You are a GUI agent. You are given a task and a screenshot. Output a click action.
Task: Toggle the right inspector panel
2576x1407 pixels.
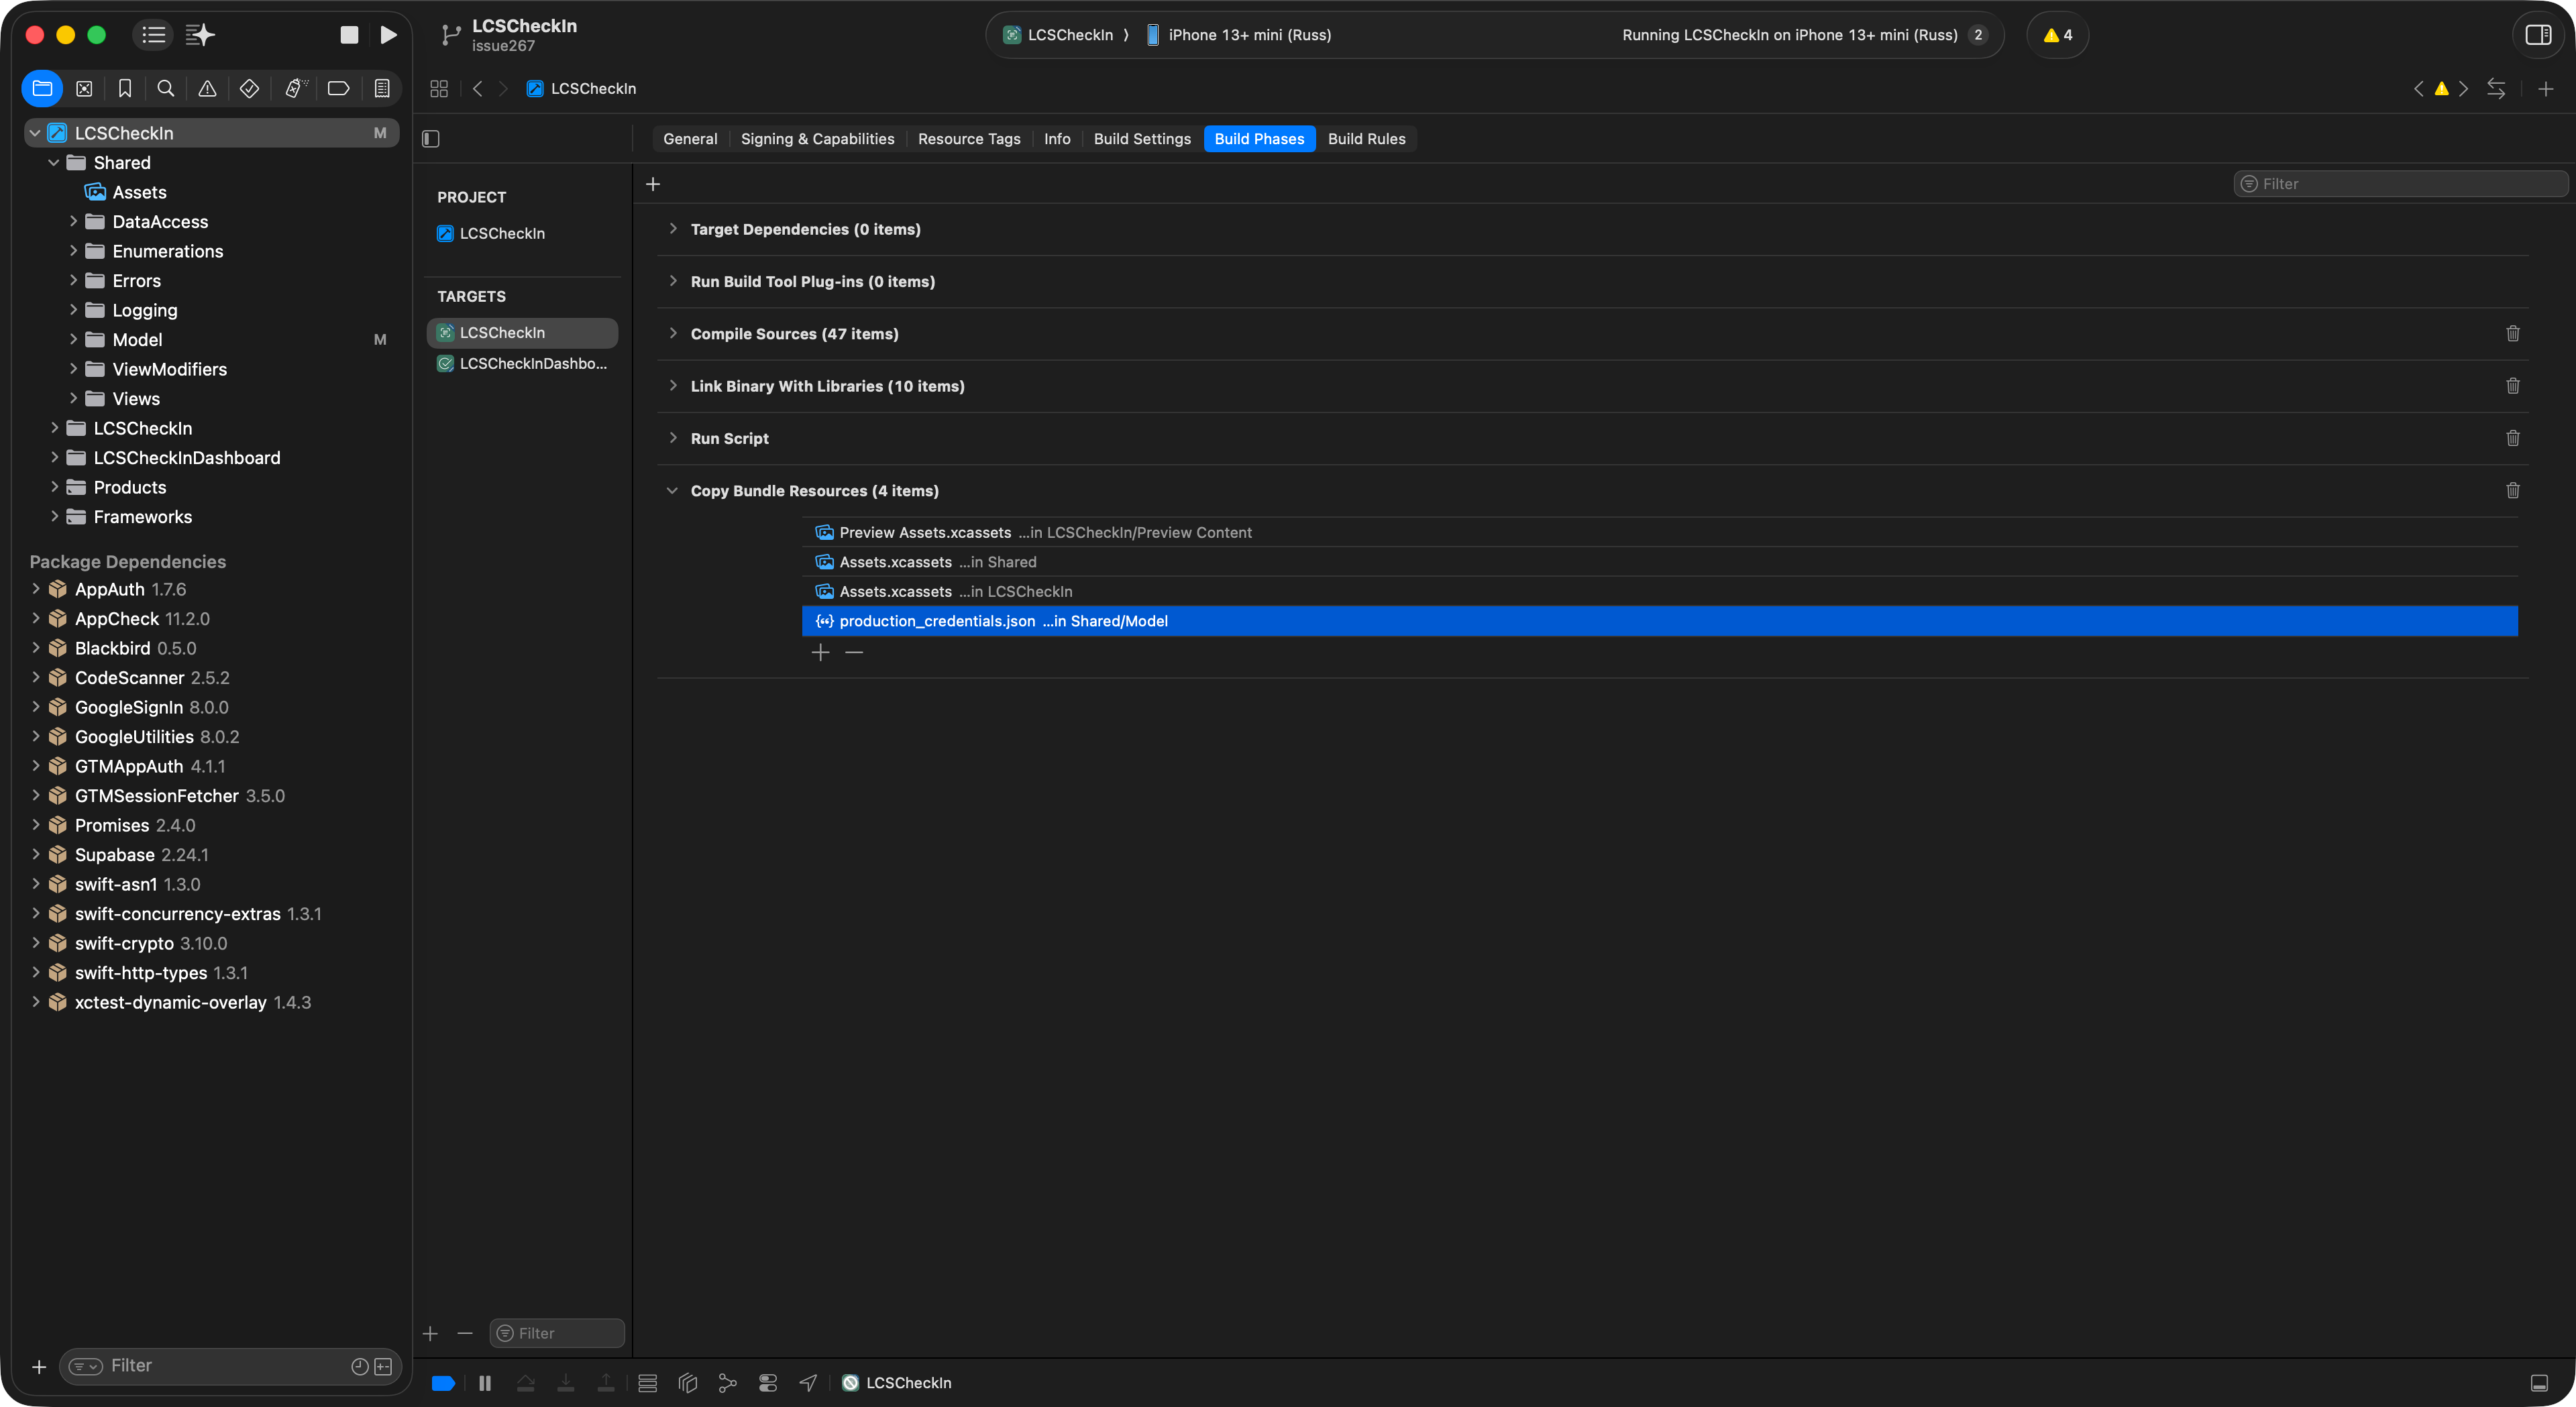coord(2538,35)
